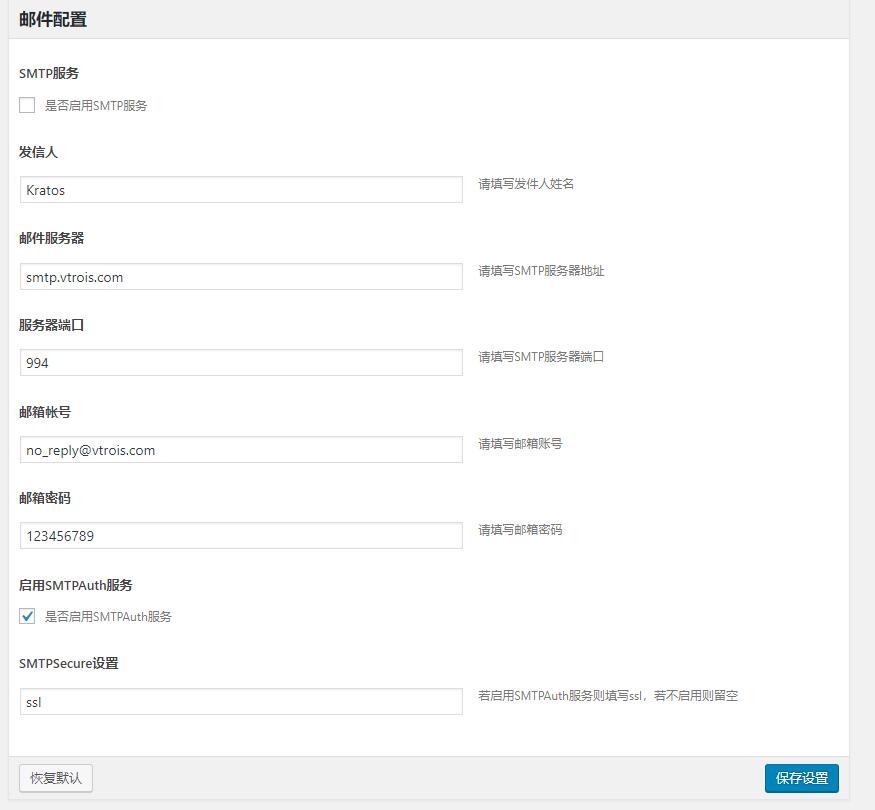Uncheck the SMTPAuth service checkbox
The height and width of the screenshot is (810, 875).
pyautogui.click(x=27, y=617)
